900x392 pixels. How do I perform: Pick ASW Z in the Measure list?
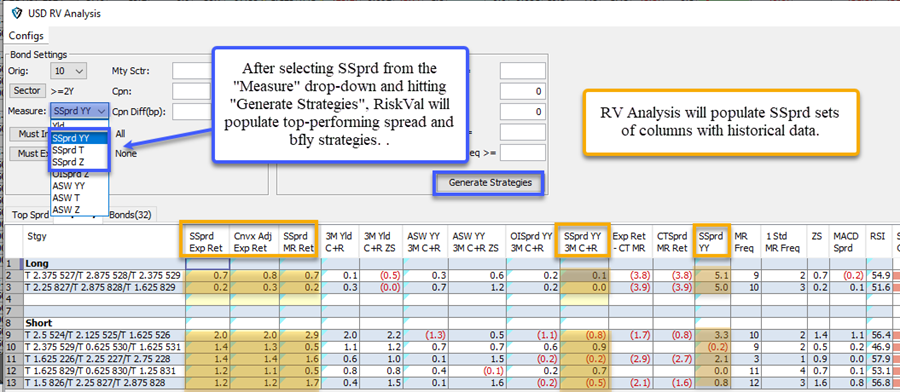pos(79,209)
